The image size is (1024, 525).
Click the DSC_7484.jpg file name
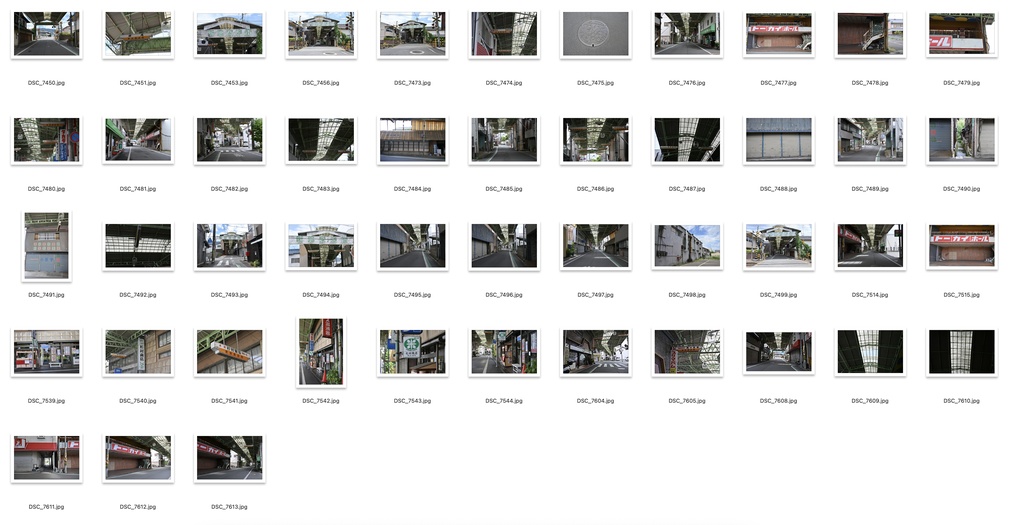412,189
